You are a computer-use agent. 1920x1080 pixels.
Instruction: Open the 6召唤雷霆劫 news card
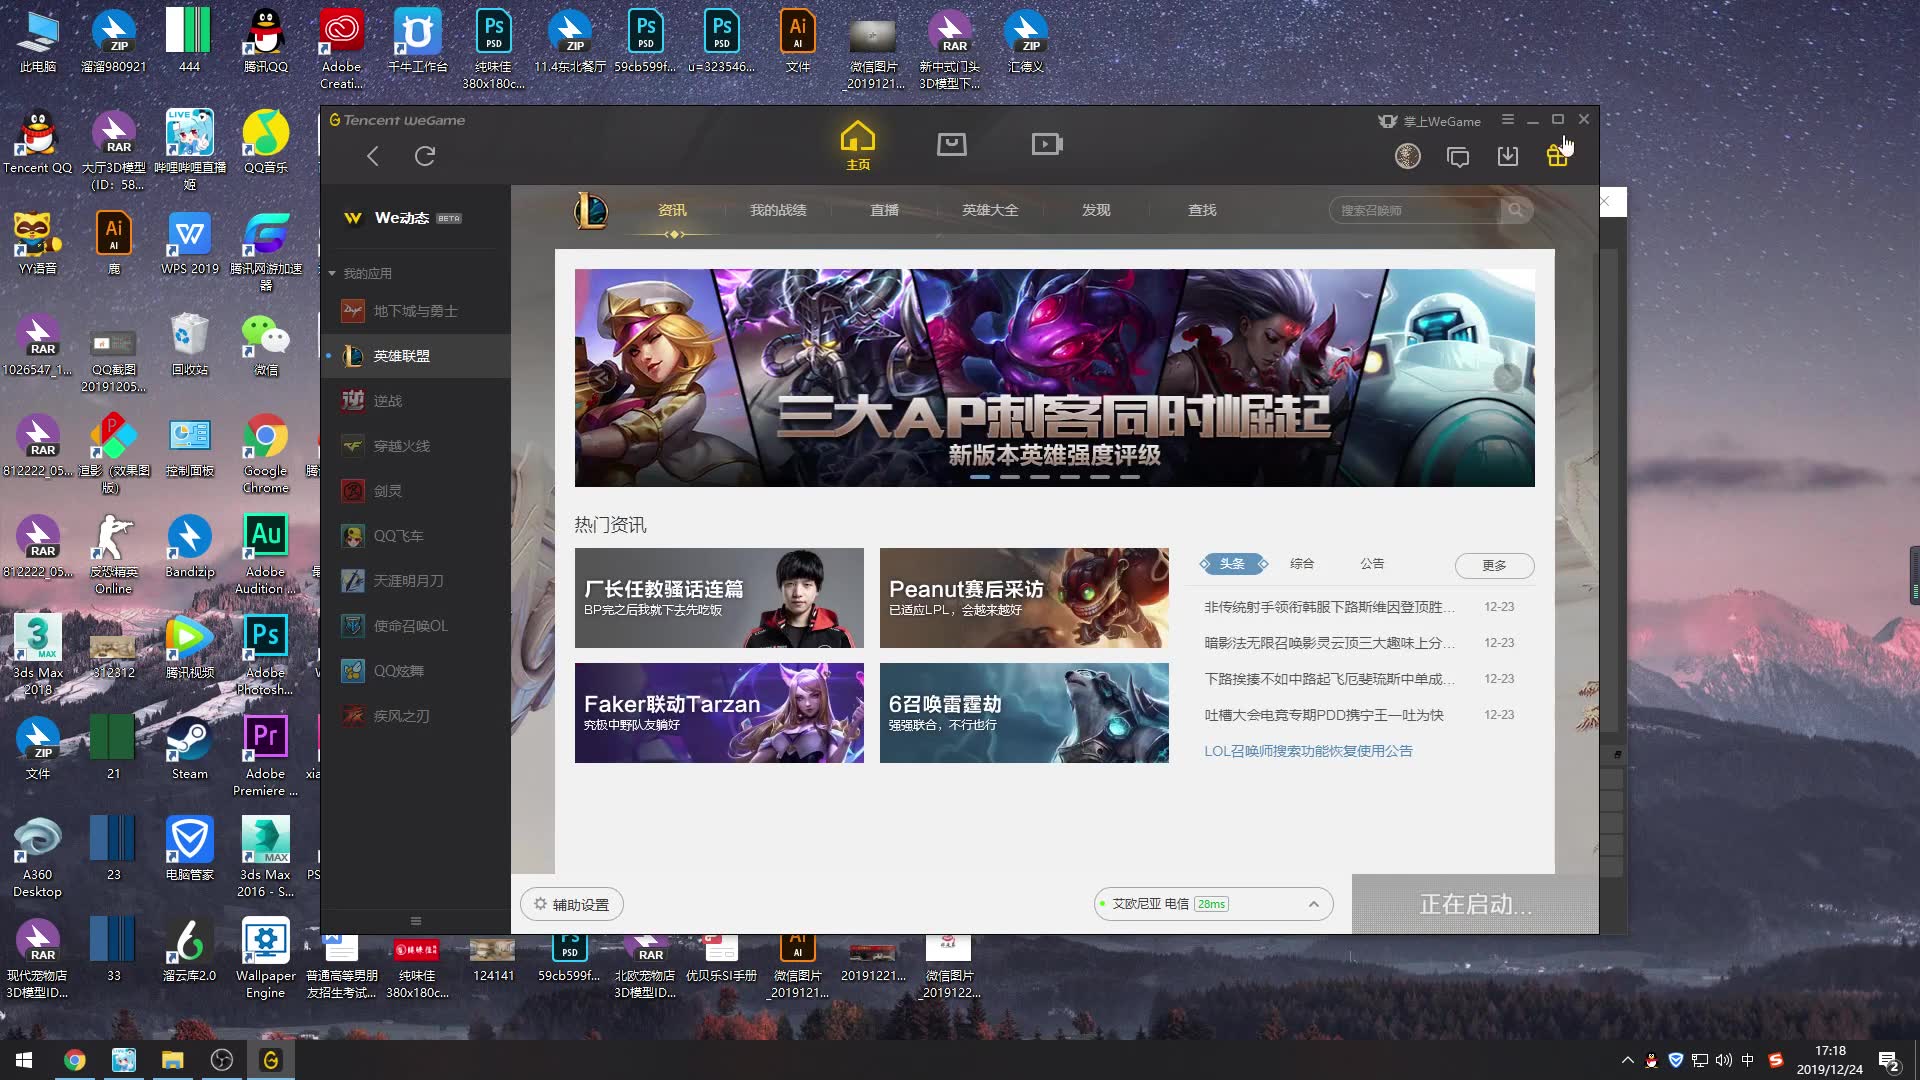click(x=1024, y=713)
